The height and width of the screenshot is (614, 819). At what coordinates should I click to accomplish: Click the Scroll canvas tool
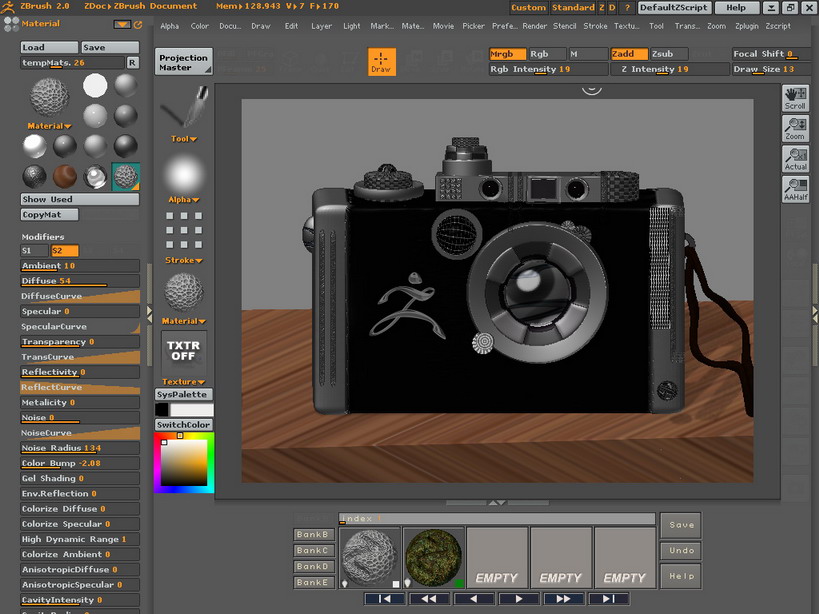click(795, 98)
